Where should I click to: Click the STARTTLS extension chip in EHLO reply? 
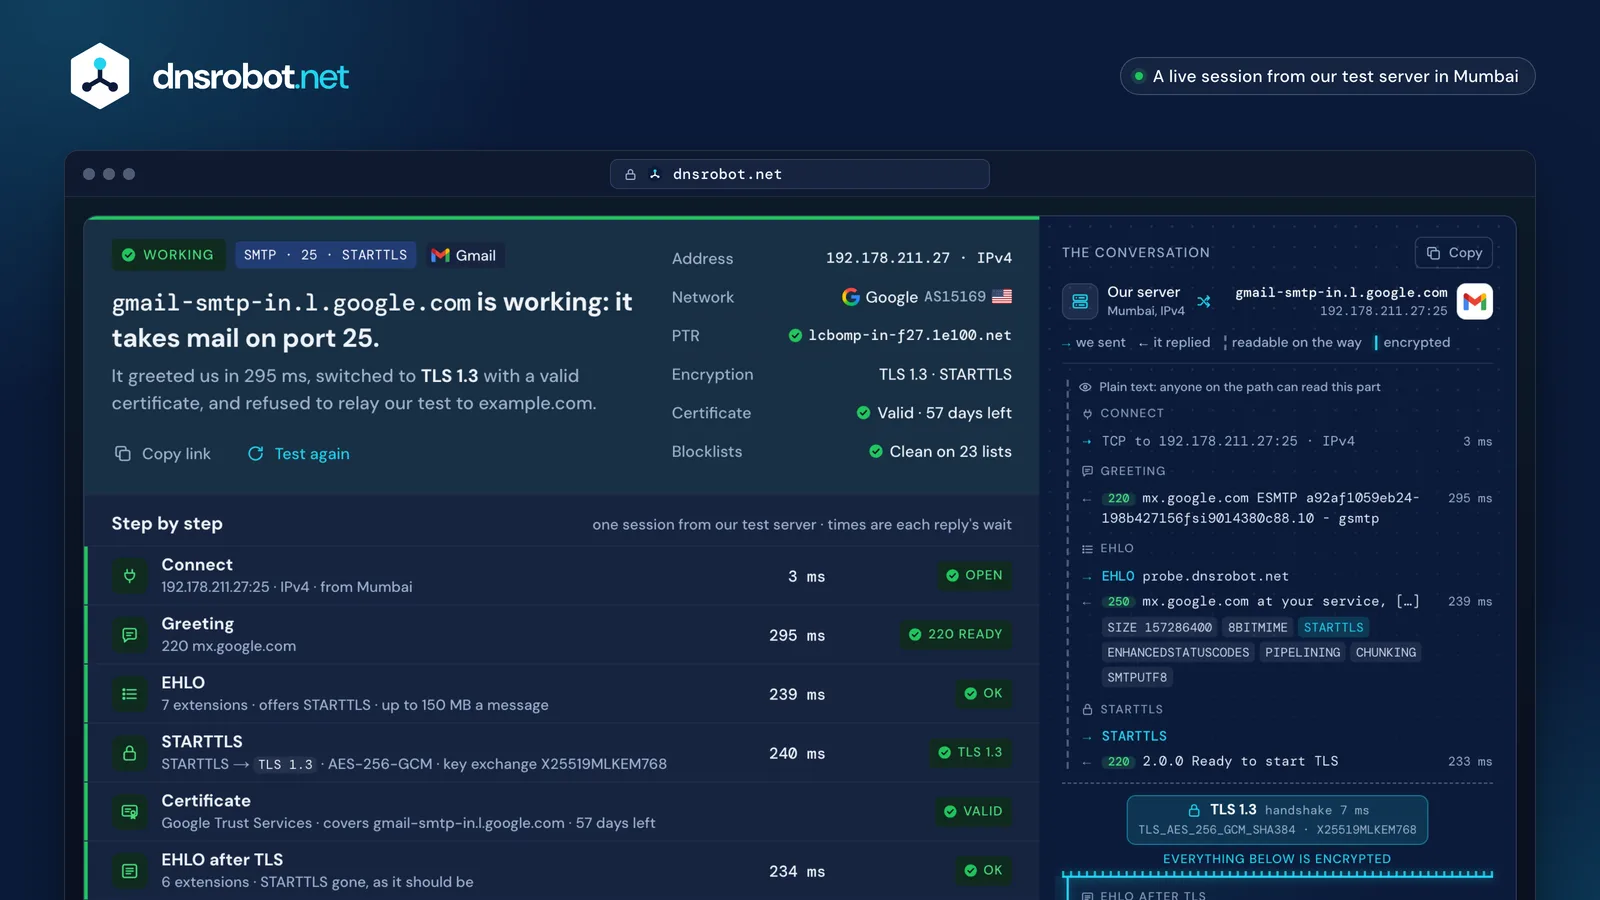(x=1333, y=628)
